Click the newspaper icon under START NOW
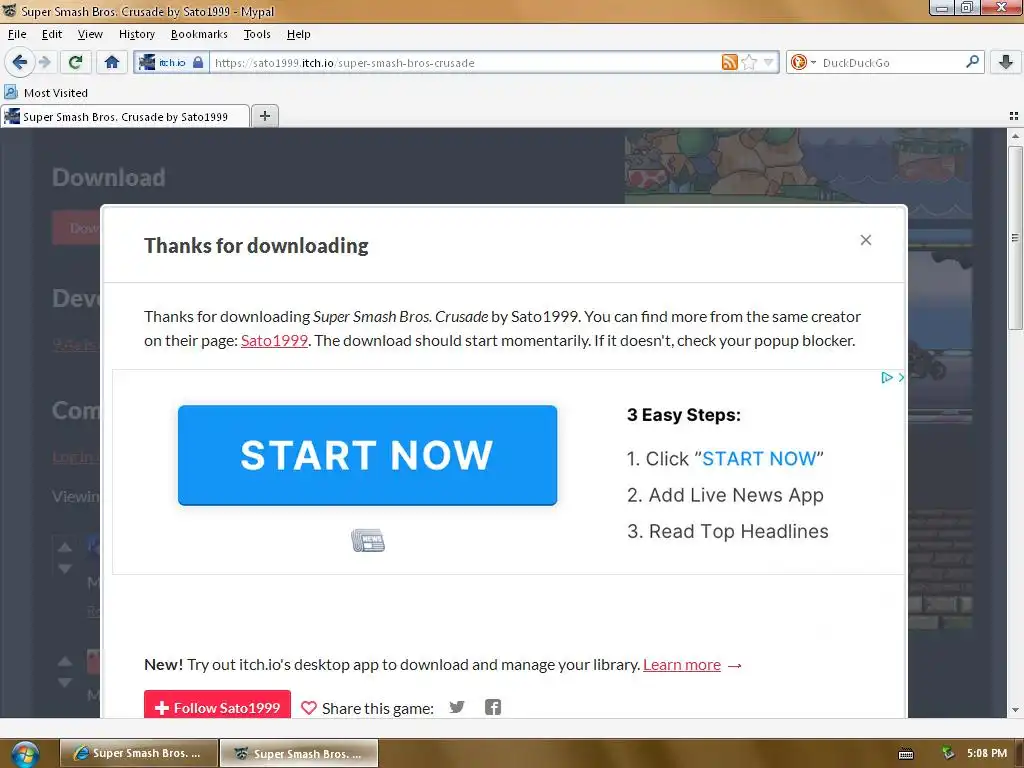Image resolution: width=1024 pixels, height=768 pixels. point(368,540)
